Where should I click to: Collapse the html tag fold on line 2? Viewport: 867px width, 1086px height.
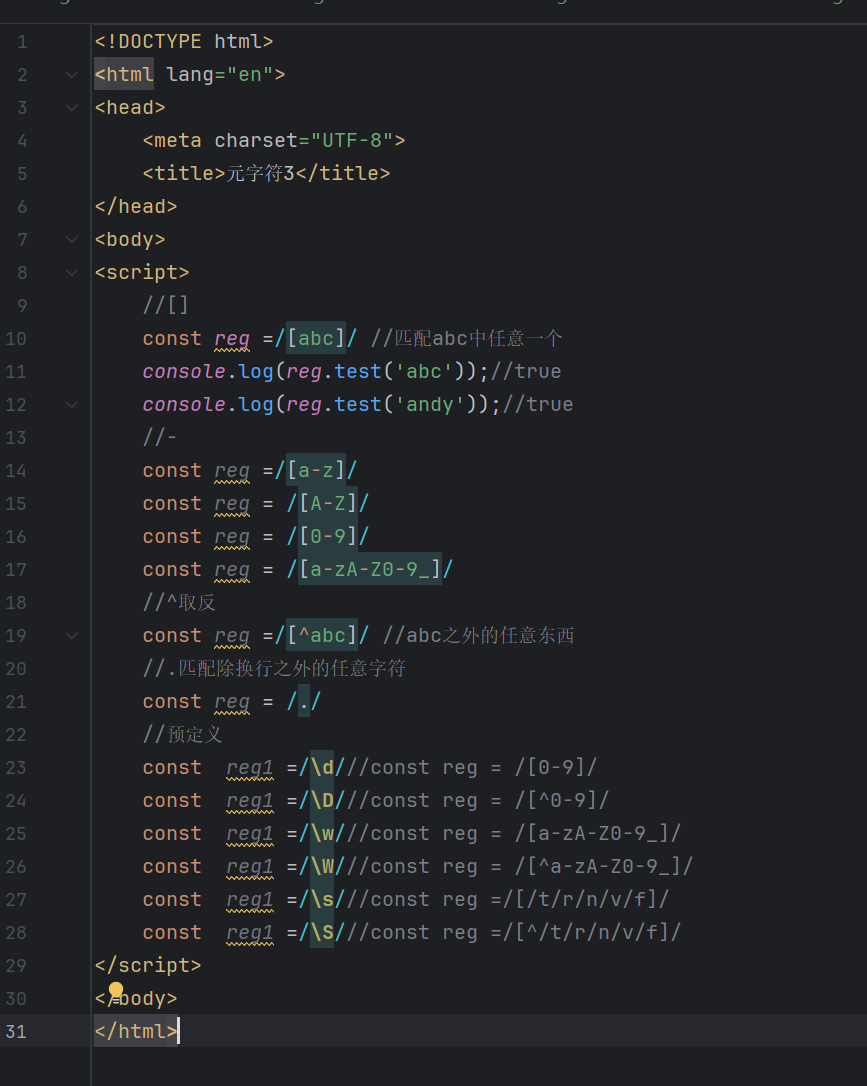[x=71, y=75]
